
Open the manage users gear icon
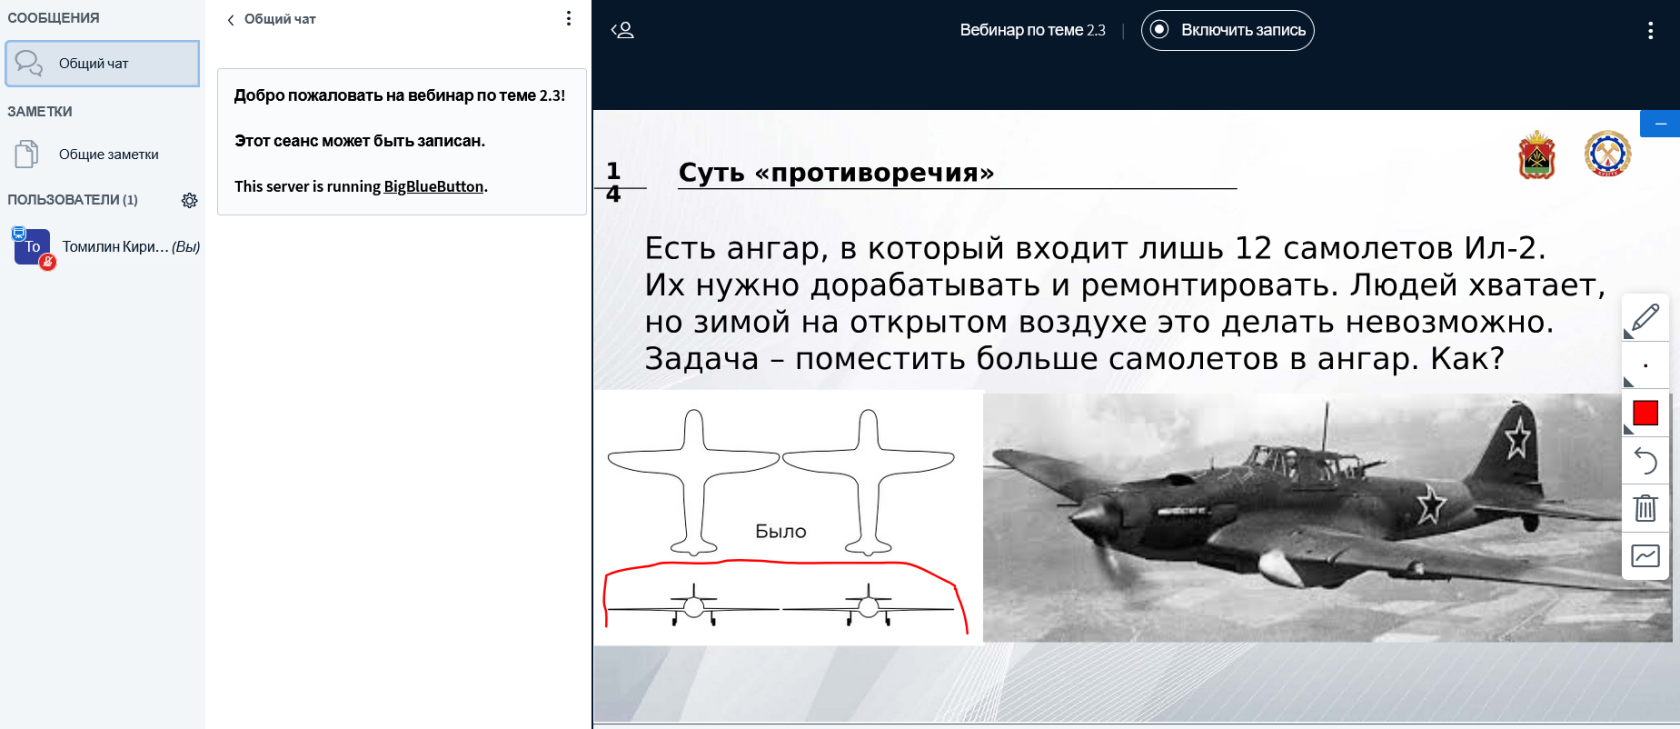(189, 200)
